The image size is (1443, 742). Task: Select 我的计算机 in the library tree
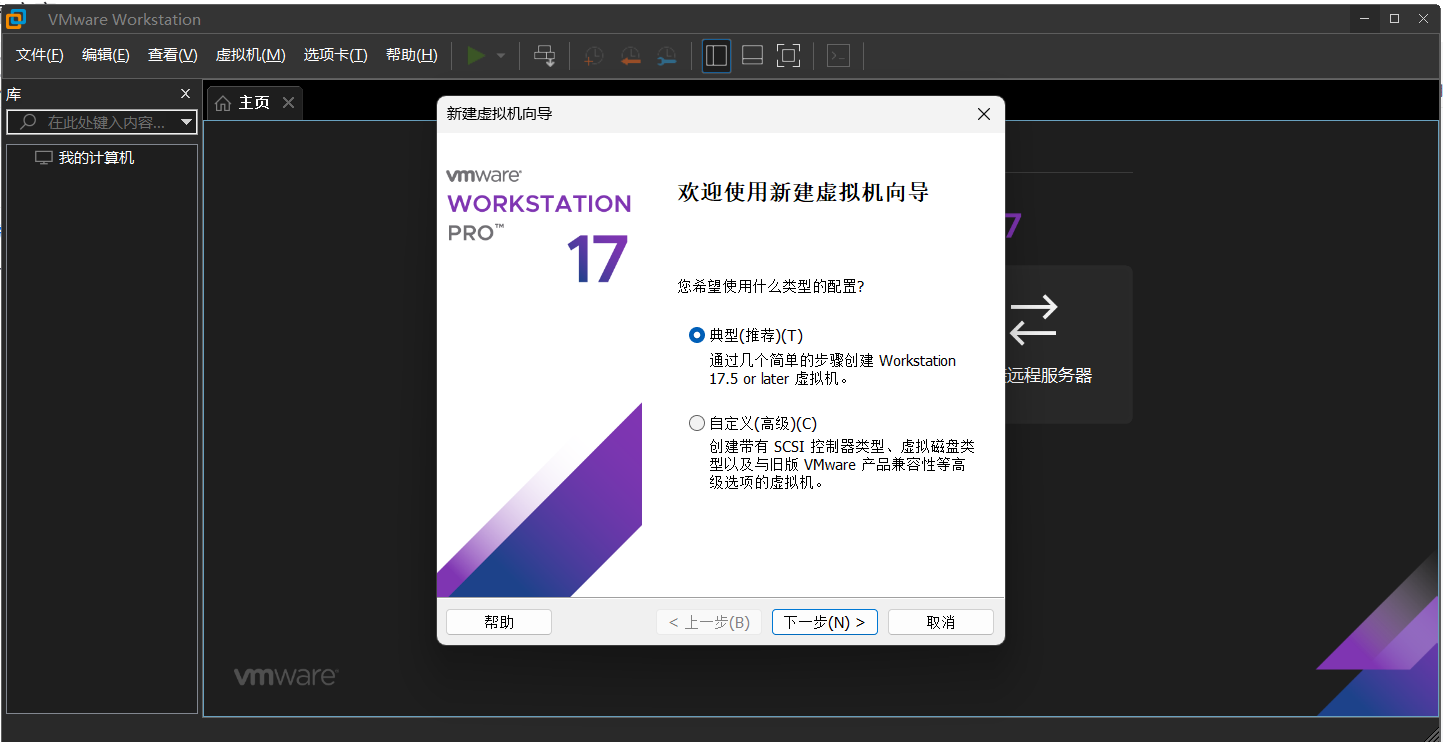click(96, 158)
